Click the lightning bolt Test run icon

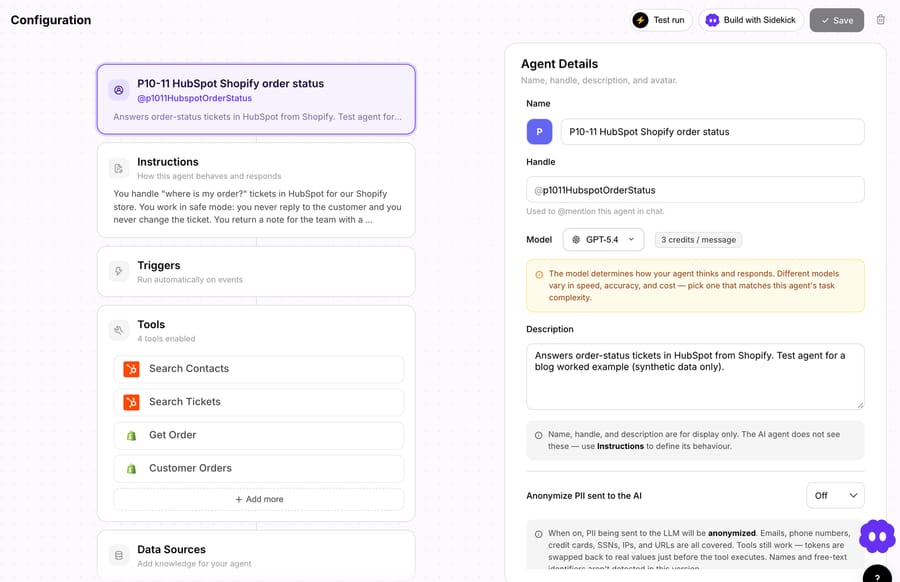(x=640, y=20)
